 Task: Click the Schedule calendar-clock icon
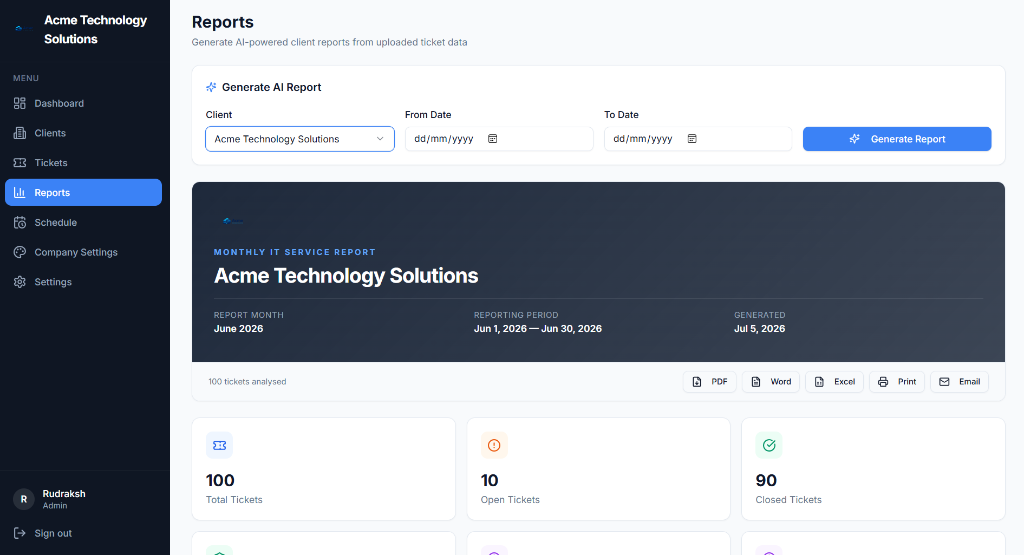click(20, 223)
